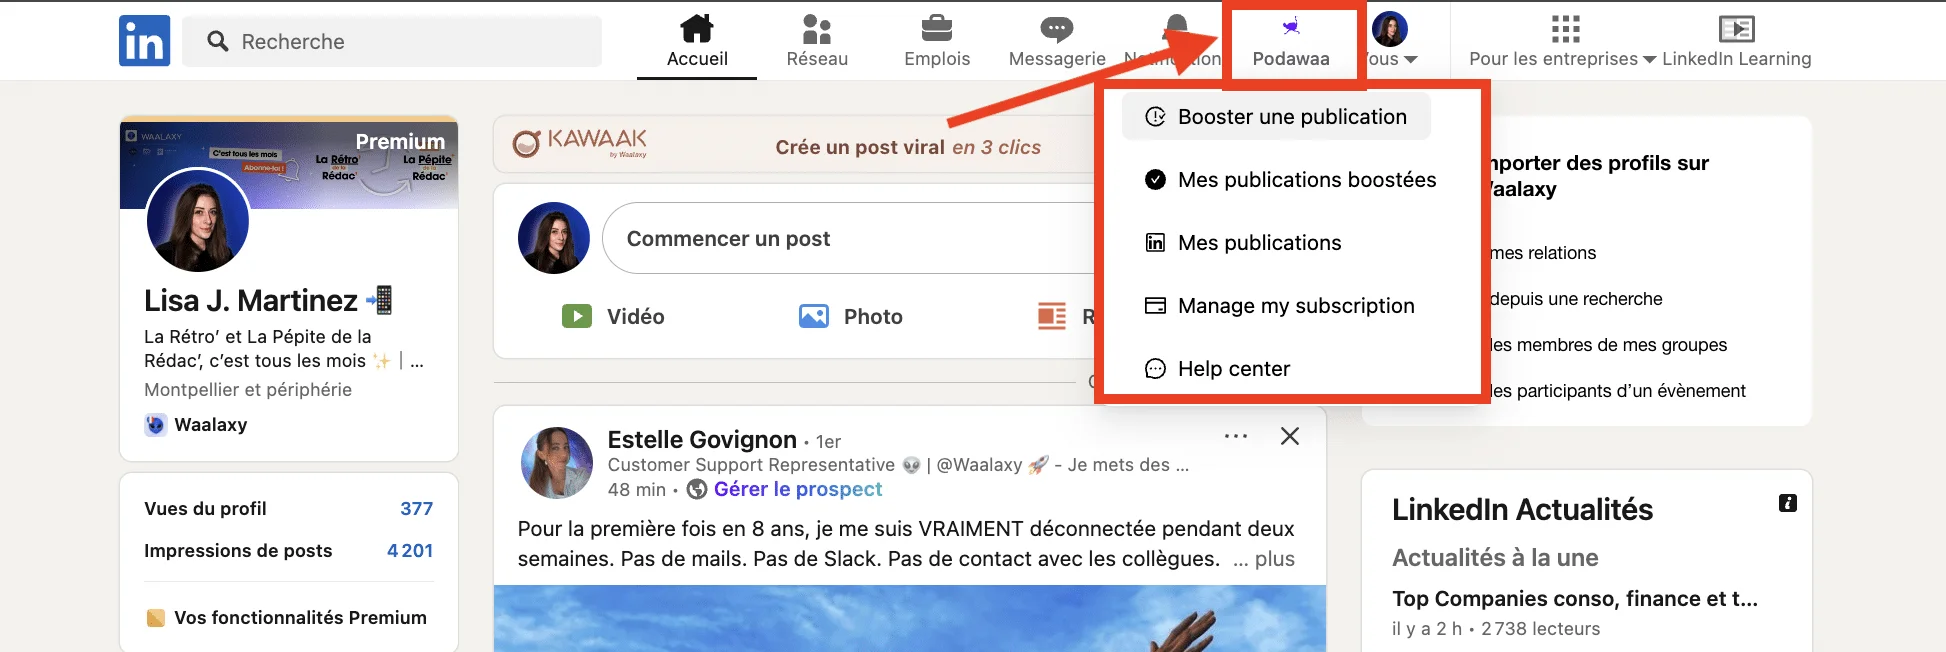Click mes relations option
This screenshot has height=652, width=1946.
click(1543, 253)
